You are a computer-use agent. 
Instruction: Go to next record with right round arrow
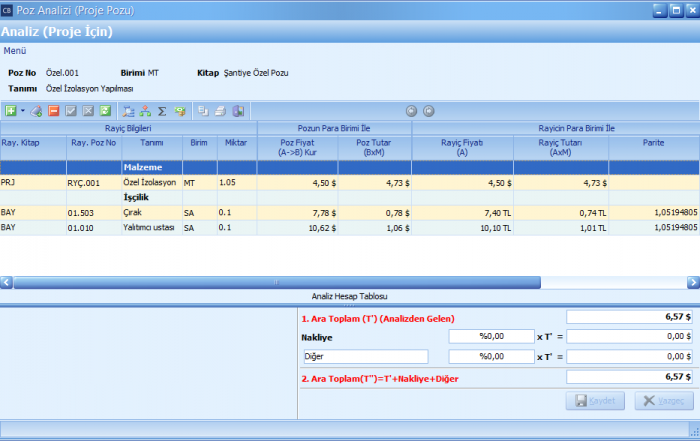coord(428,111)
